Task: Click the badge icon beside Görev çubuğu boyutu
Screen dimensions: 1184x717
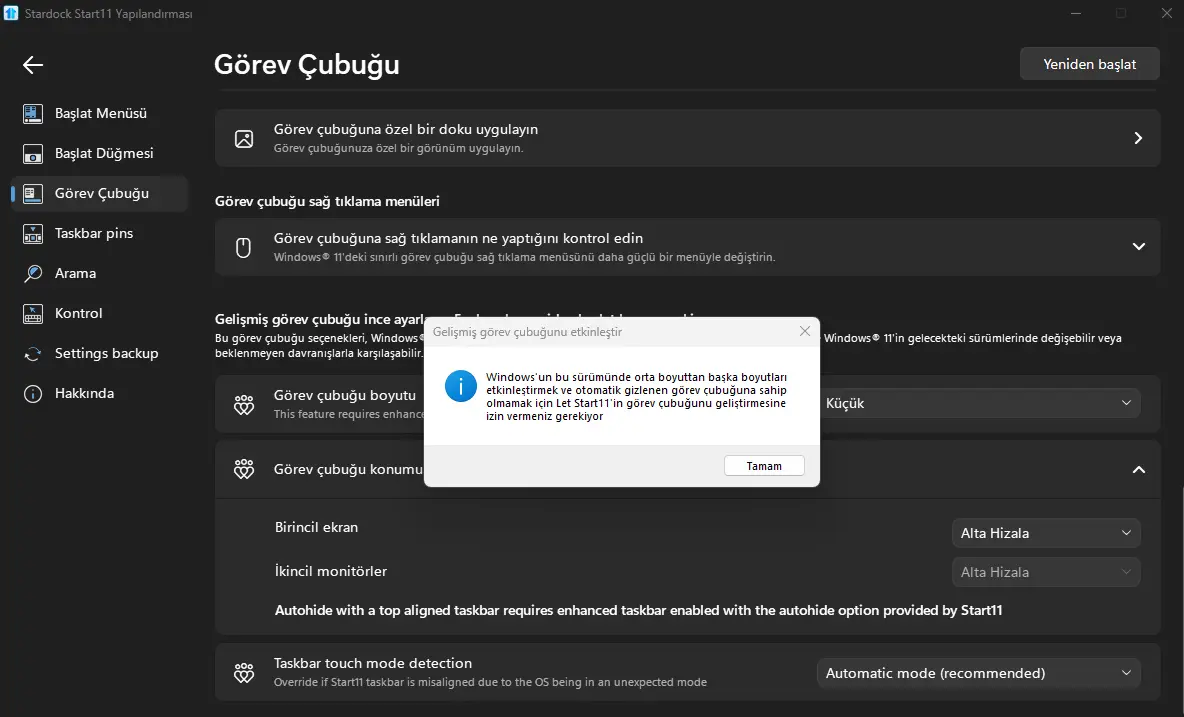Action: click(244, 405)
